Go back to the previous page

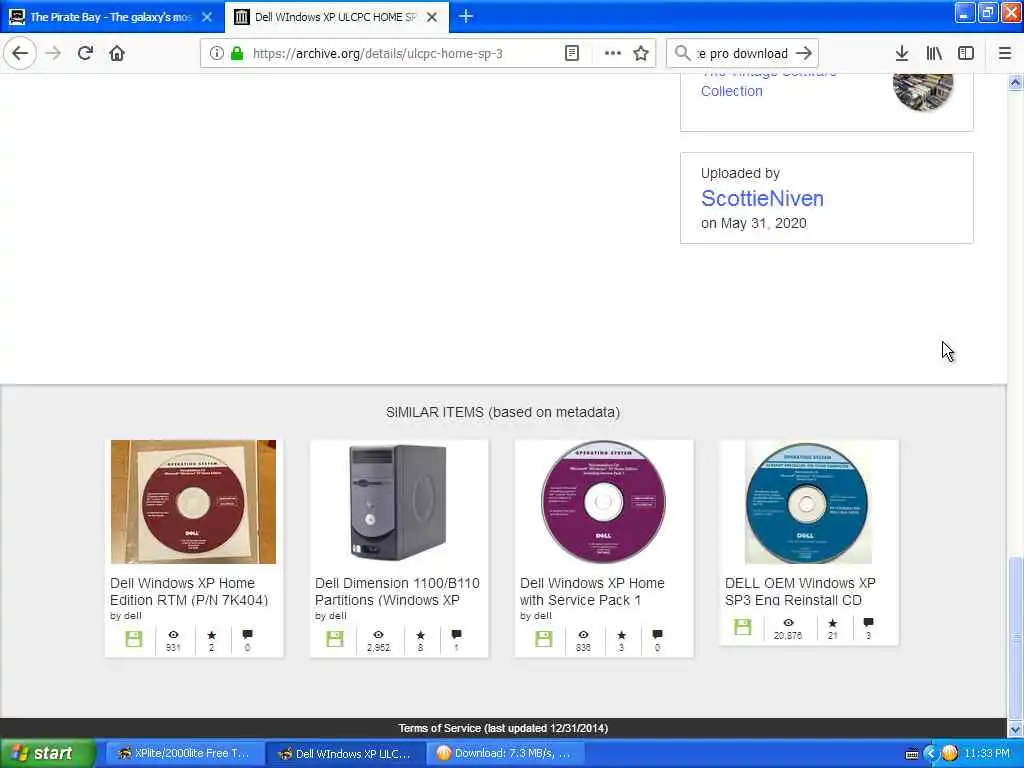20,53
